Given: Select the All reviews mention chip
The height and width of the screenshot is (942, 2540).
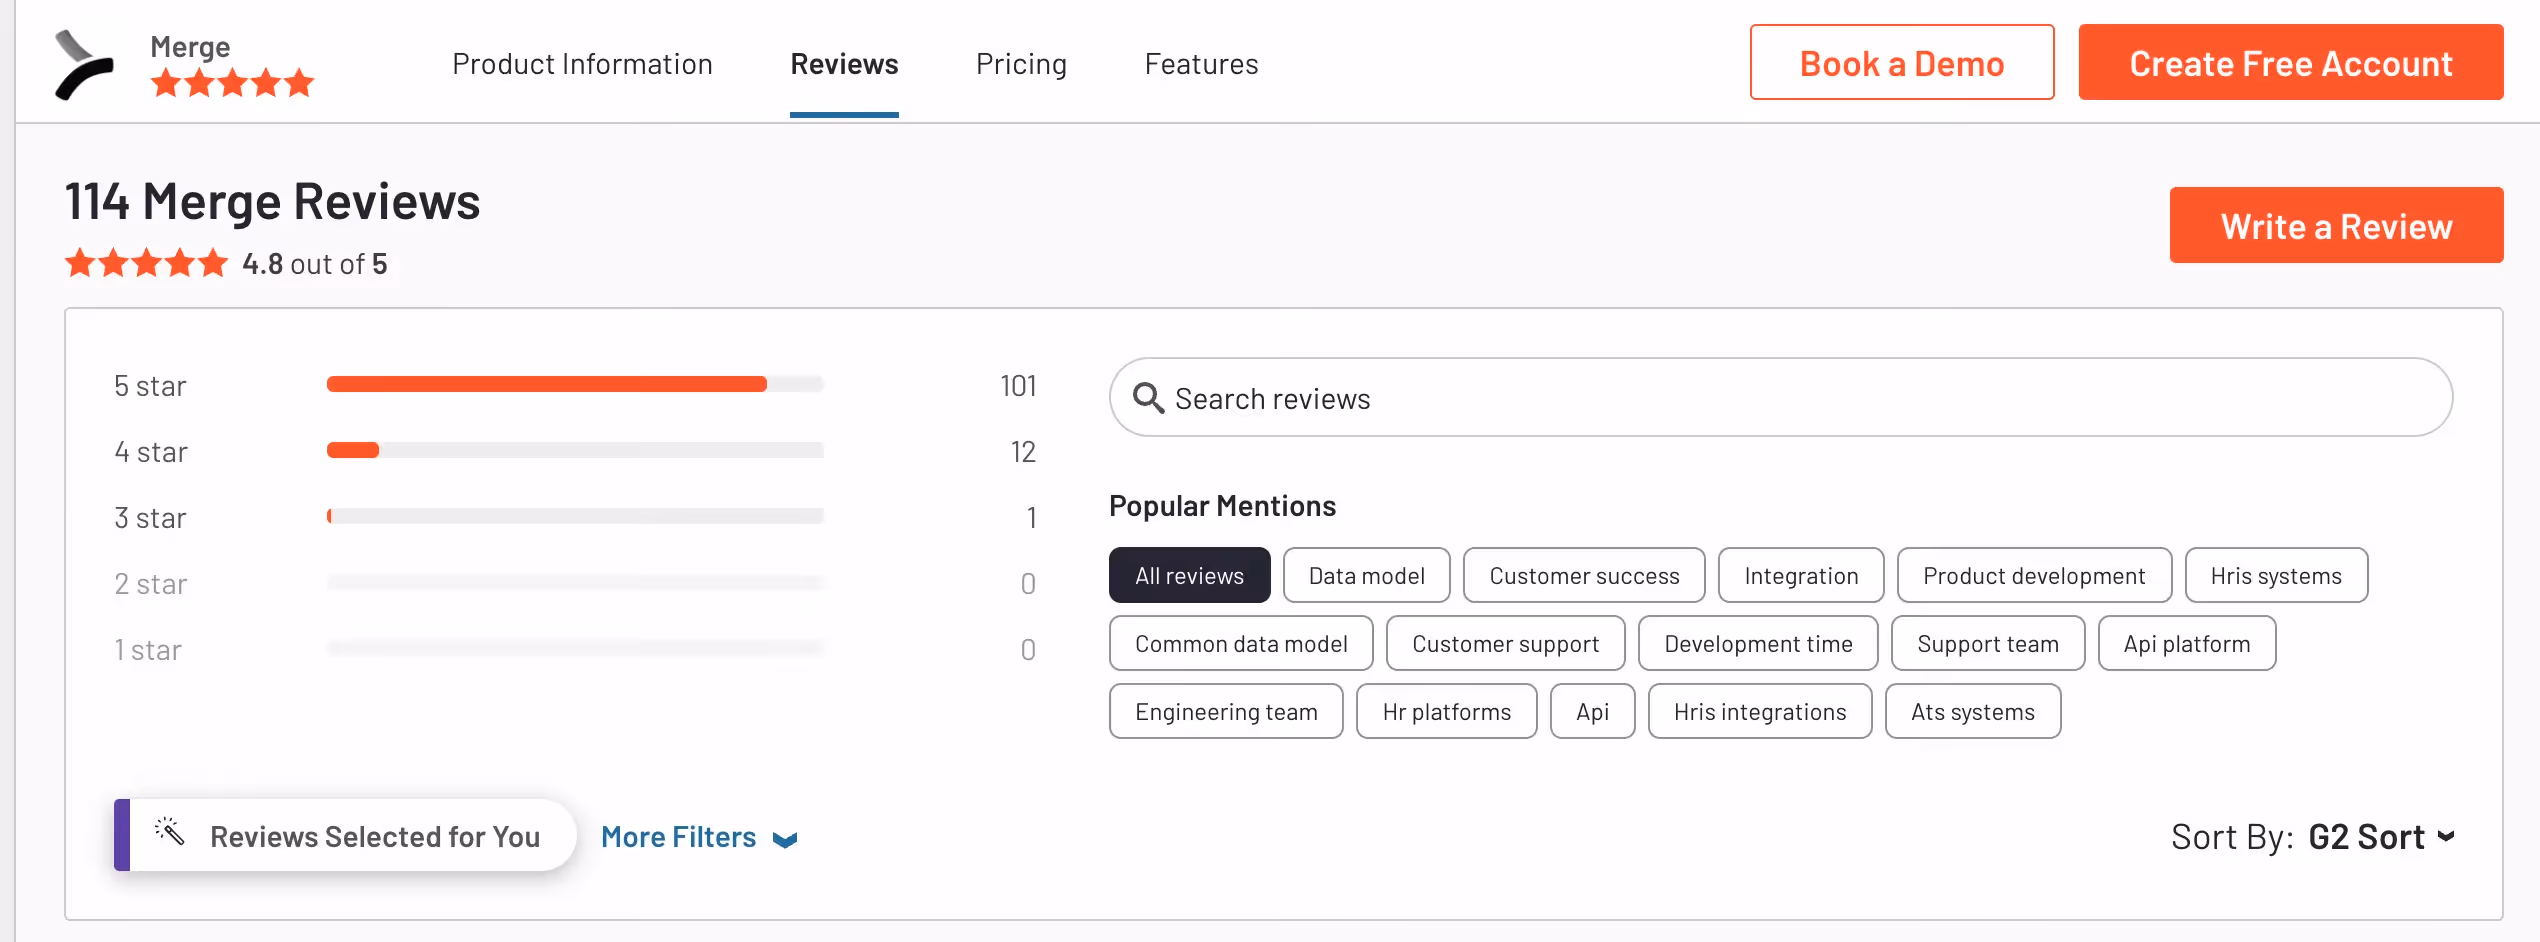Looking at the screenshot, I should coord(1189,575).
